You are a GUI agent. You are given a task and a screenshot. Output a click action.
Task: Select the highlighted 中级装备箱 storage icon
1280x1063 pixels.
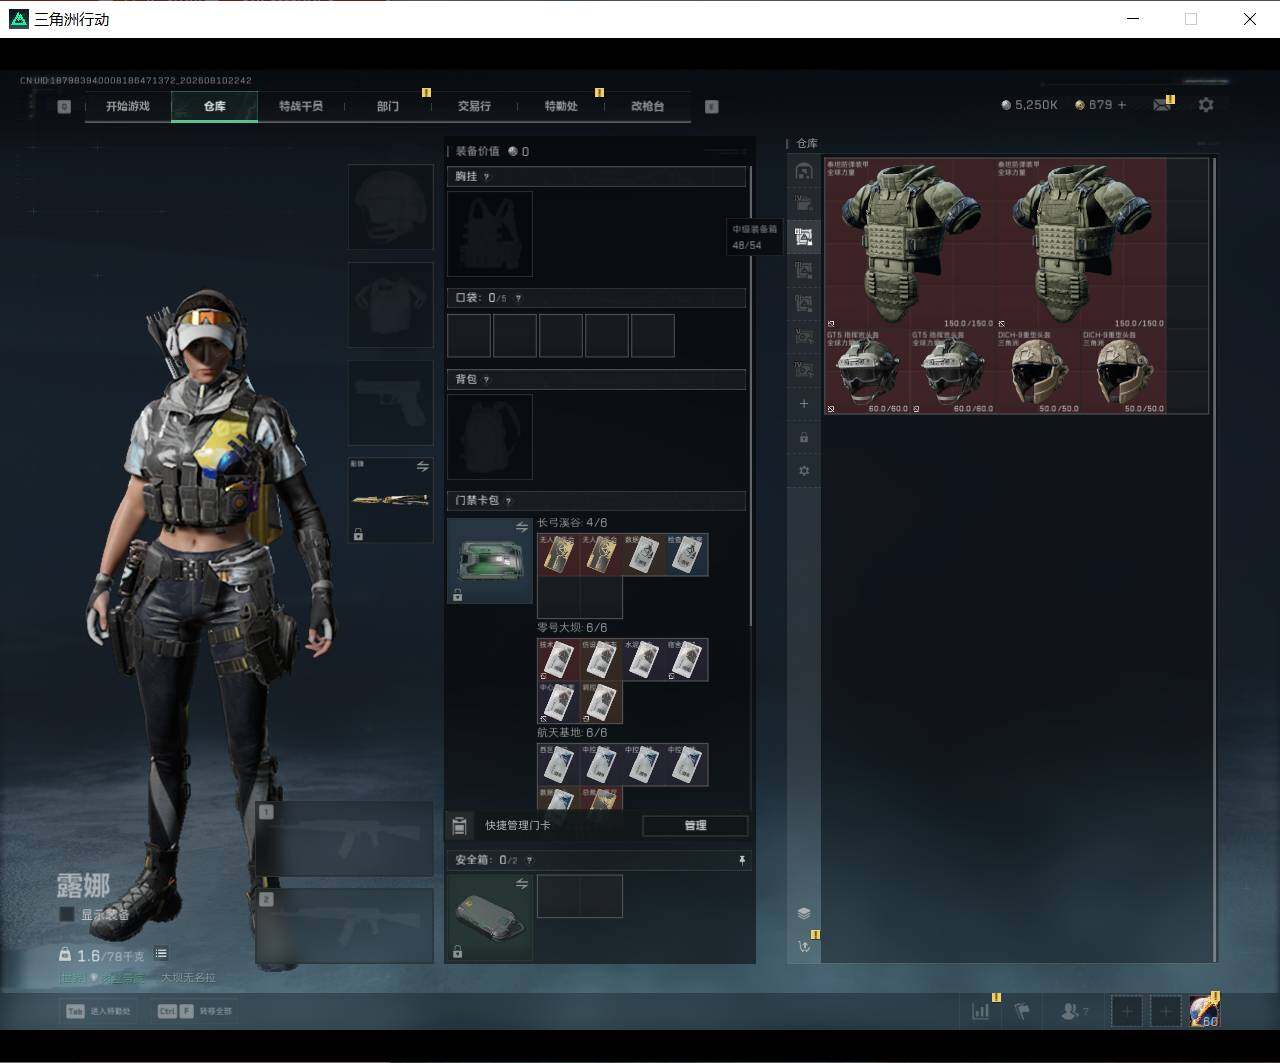pyautogui.click(x=804, y=237)
